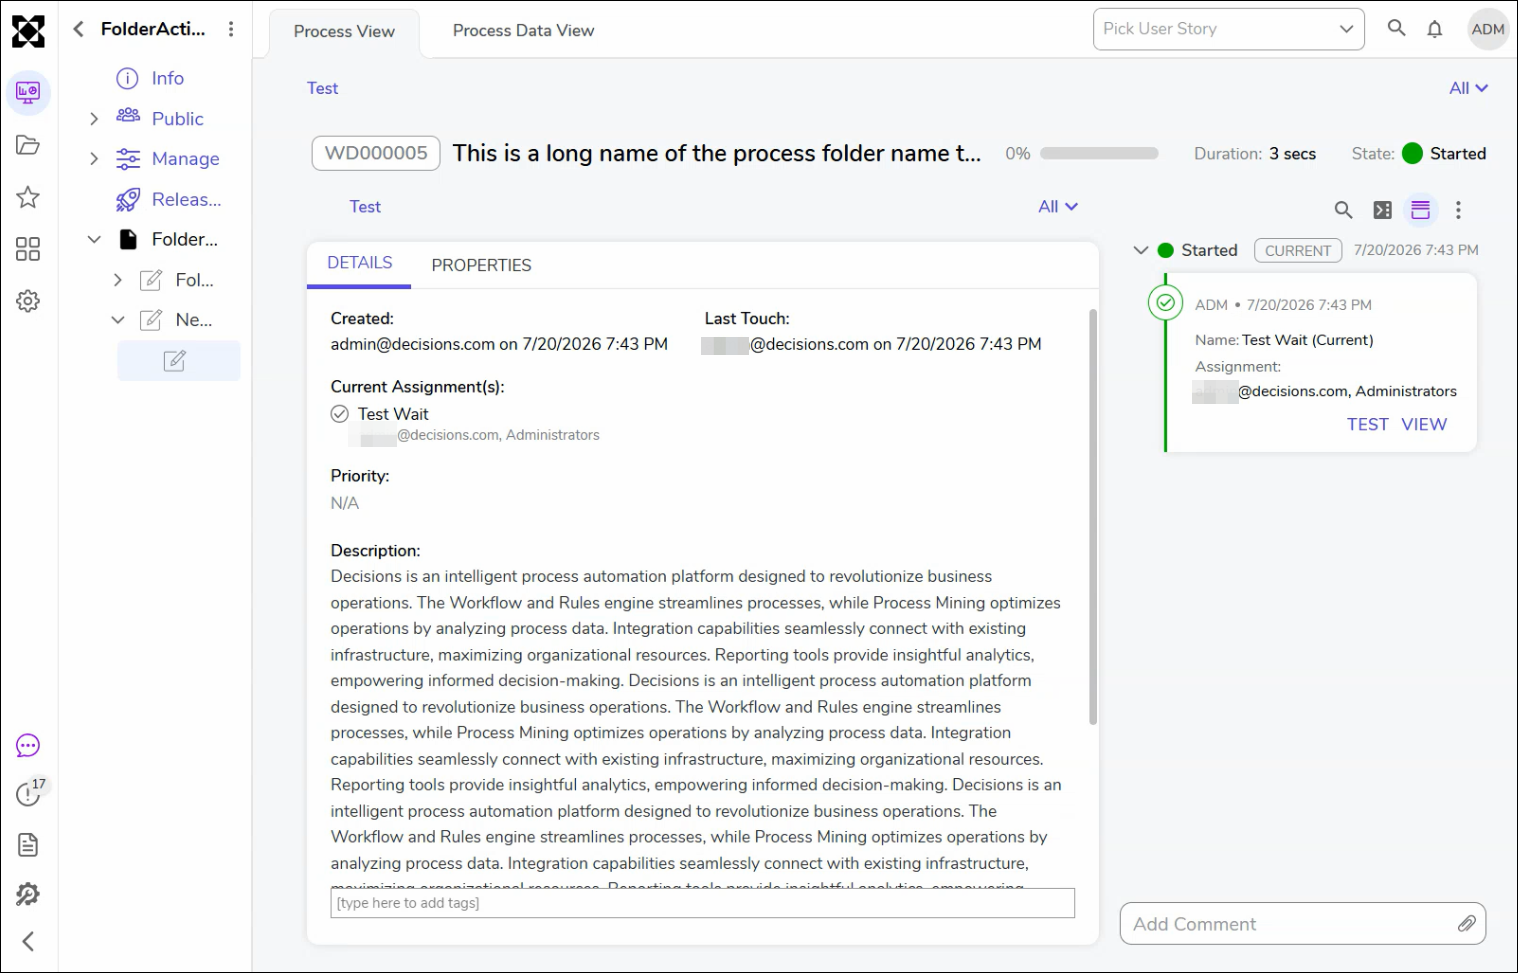Open FolderActi... three-dot menu
The width and height of the screenshot is (1518, 973).
pyautogui.click(x=231, y=29)
